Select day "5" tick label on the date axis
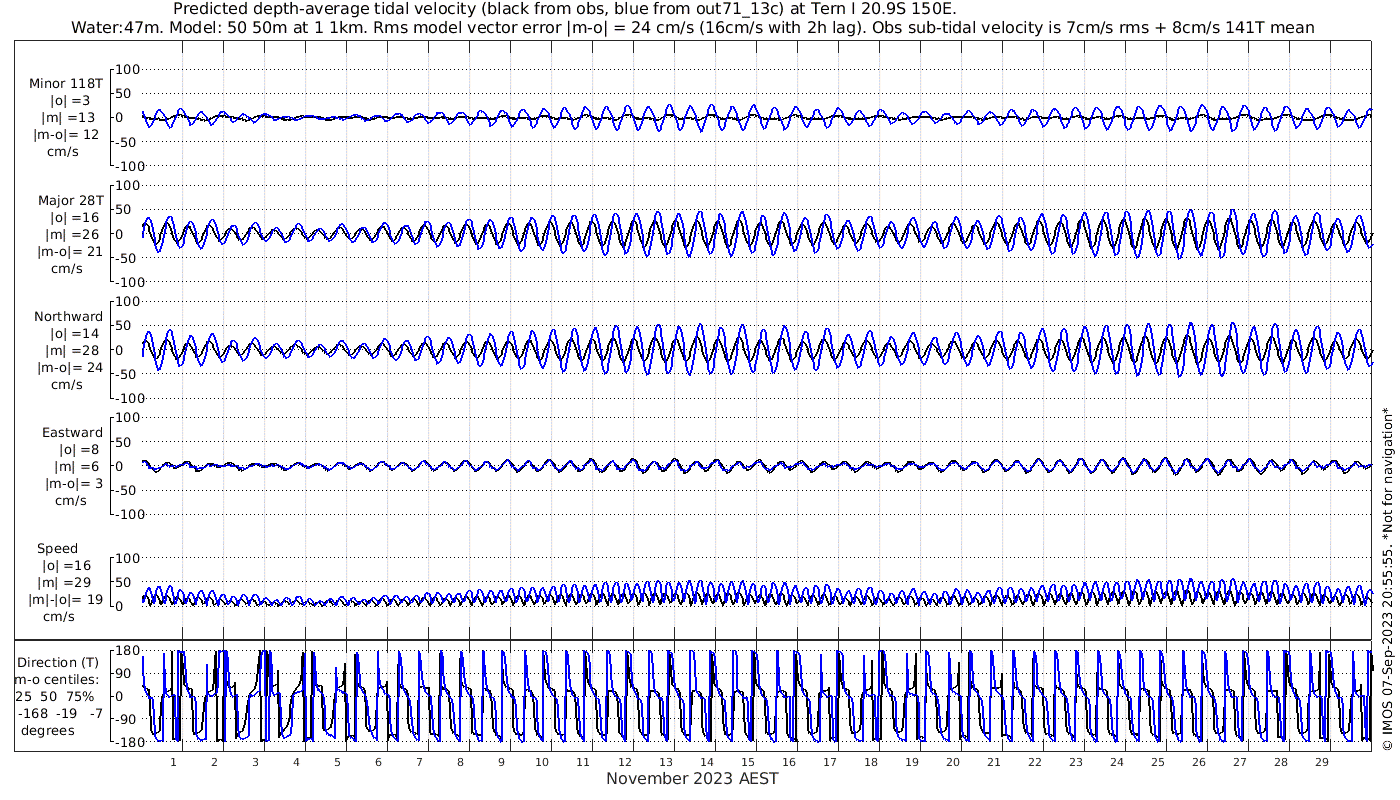1400x800 pixels. coord(337,762)
